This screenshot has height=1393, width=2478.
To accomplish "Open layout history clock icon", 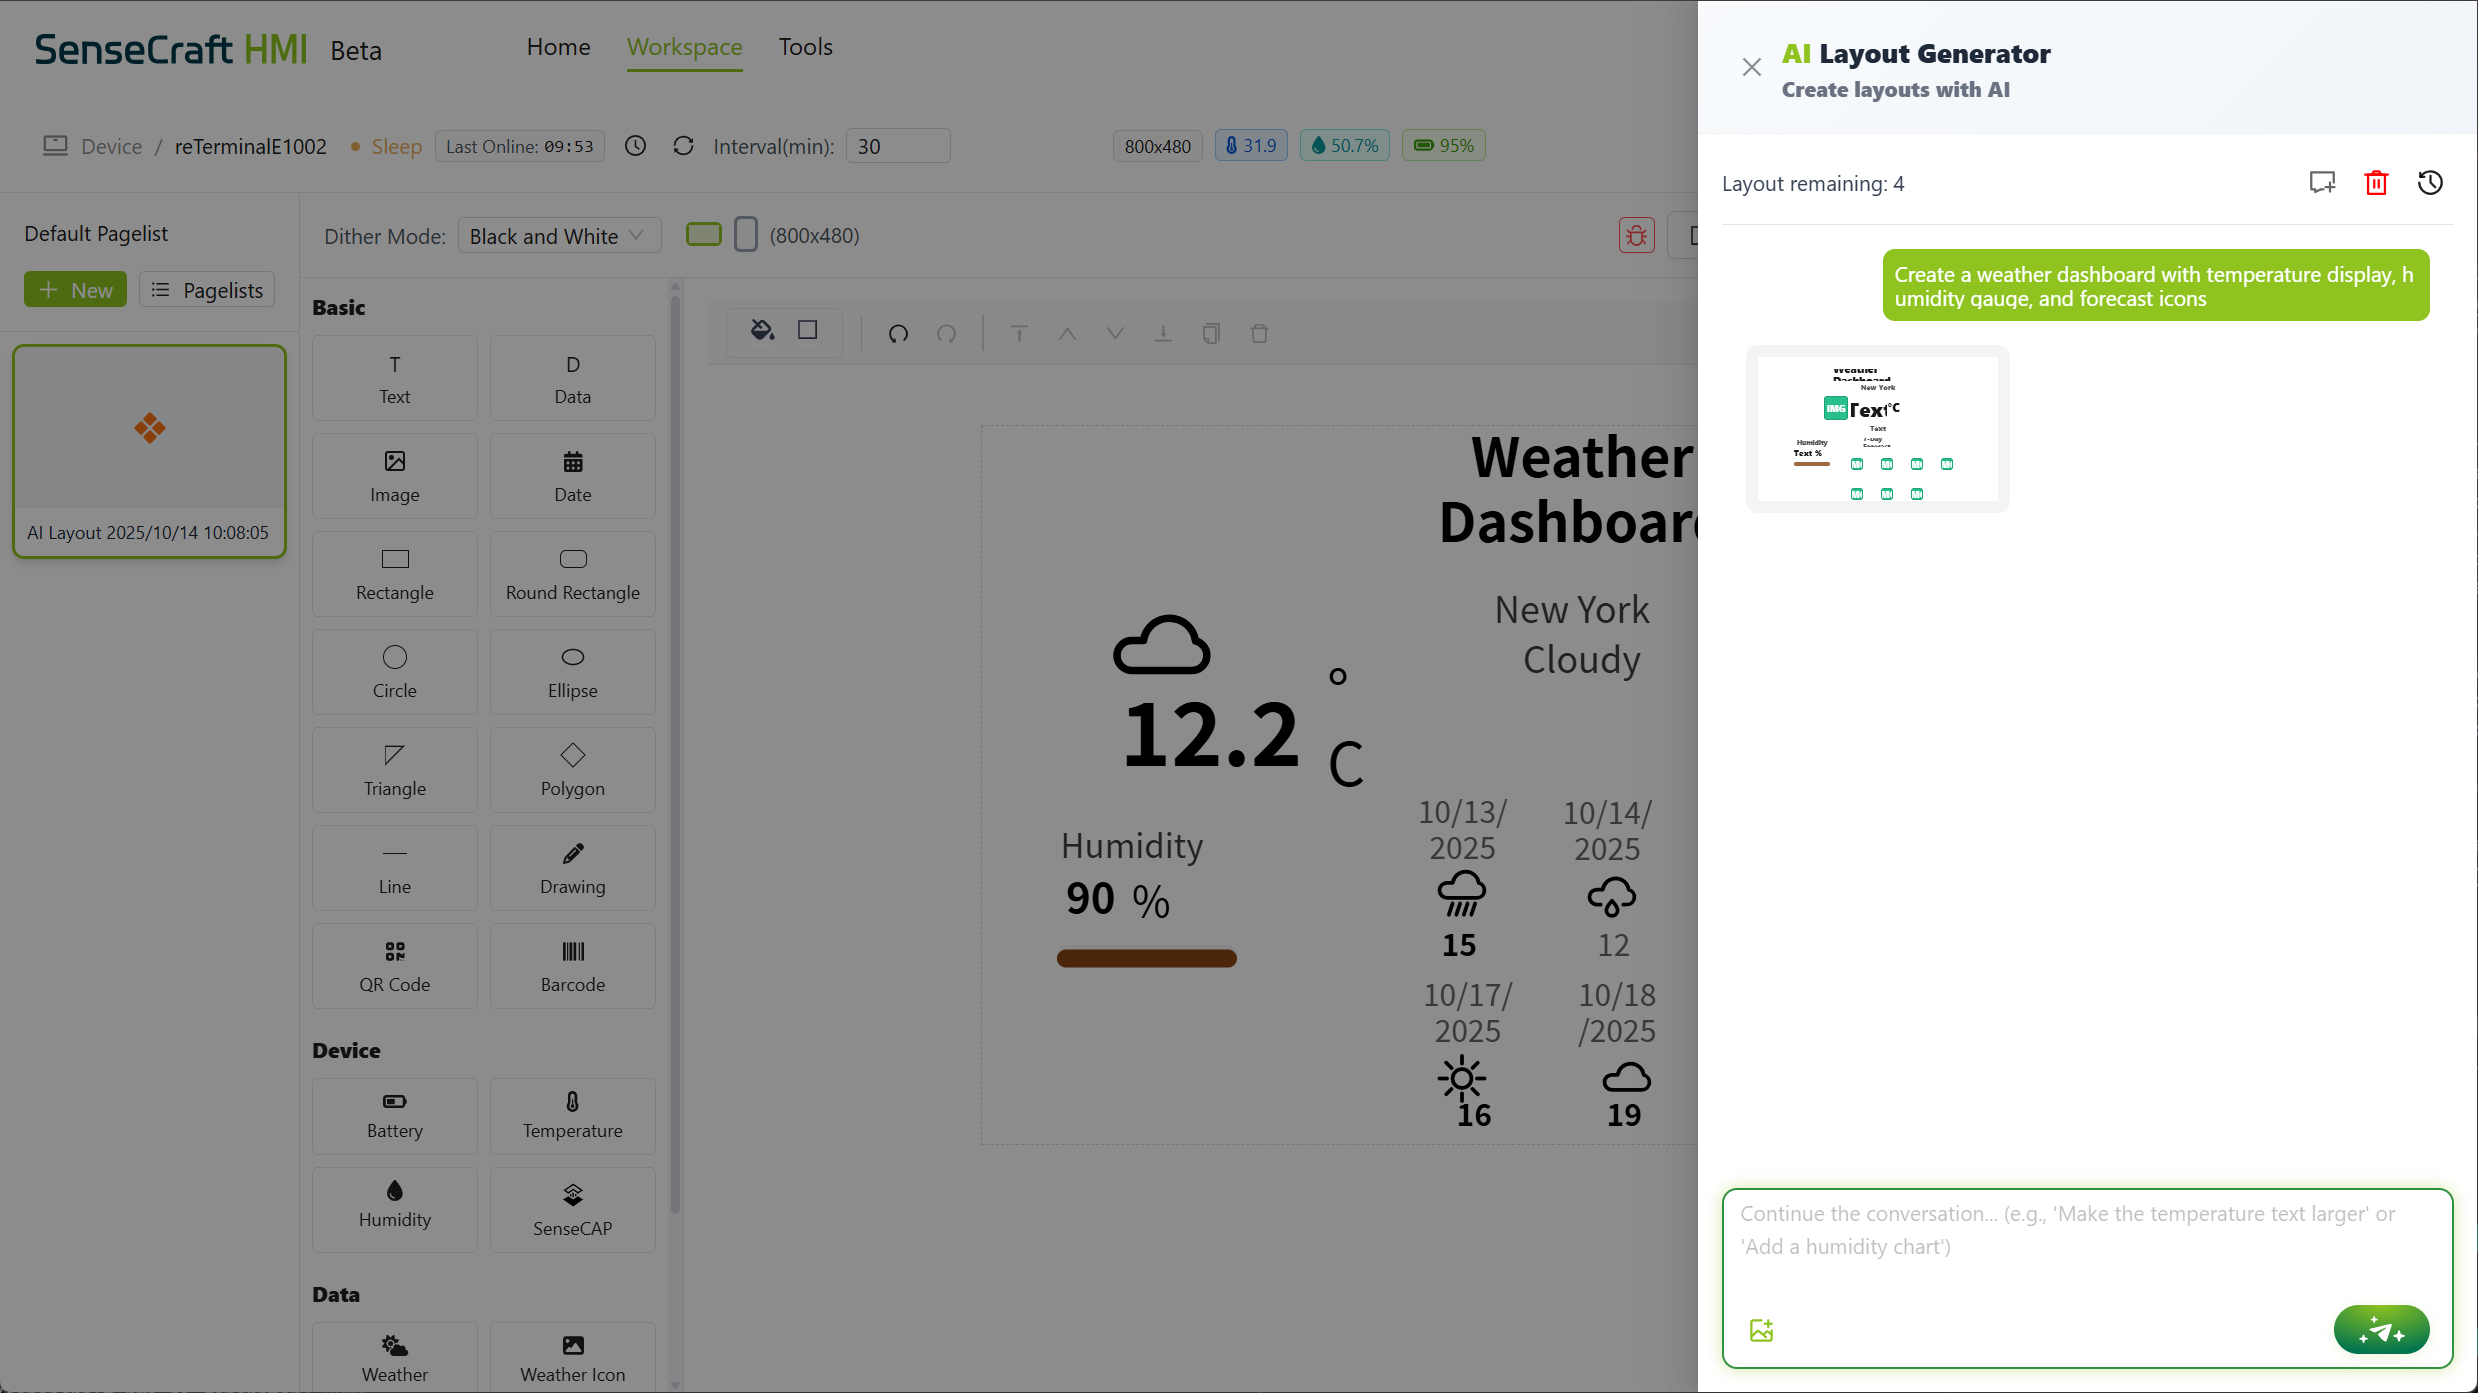I will [x=2430, y=183].
